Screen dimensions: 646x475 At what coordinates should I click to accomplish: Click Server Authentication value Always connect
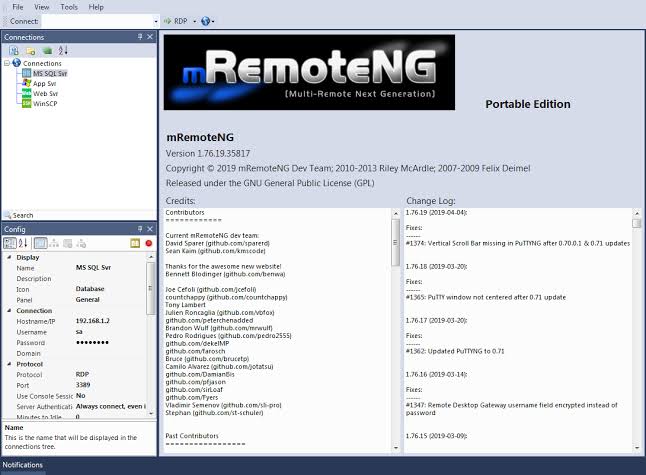(x=111, y=406)
